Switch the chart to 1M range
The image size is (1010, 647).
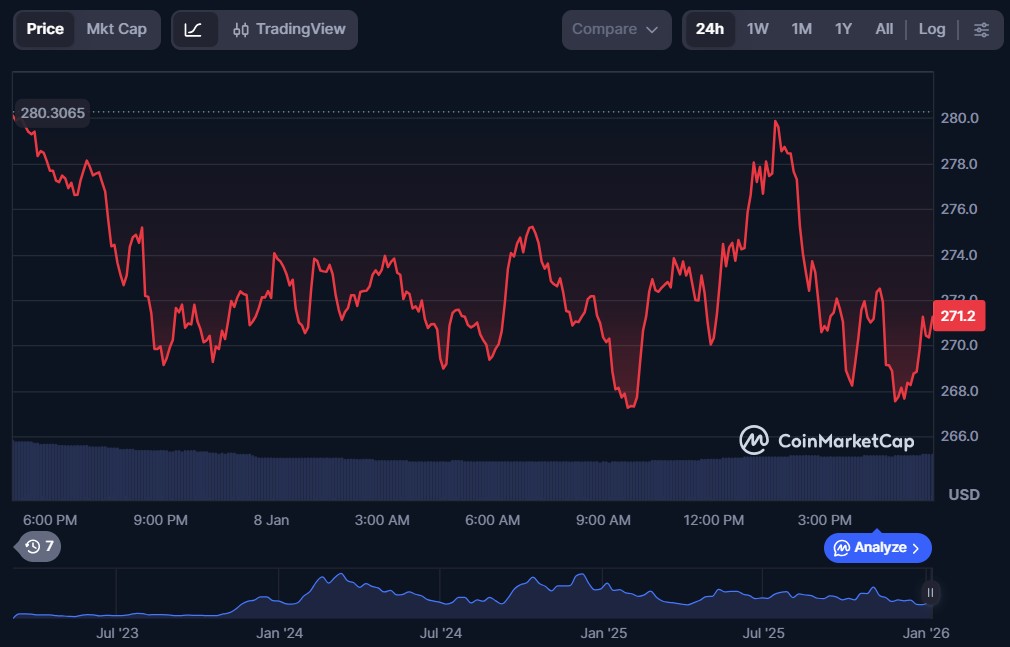coord(801,29)
